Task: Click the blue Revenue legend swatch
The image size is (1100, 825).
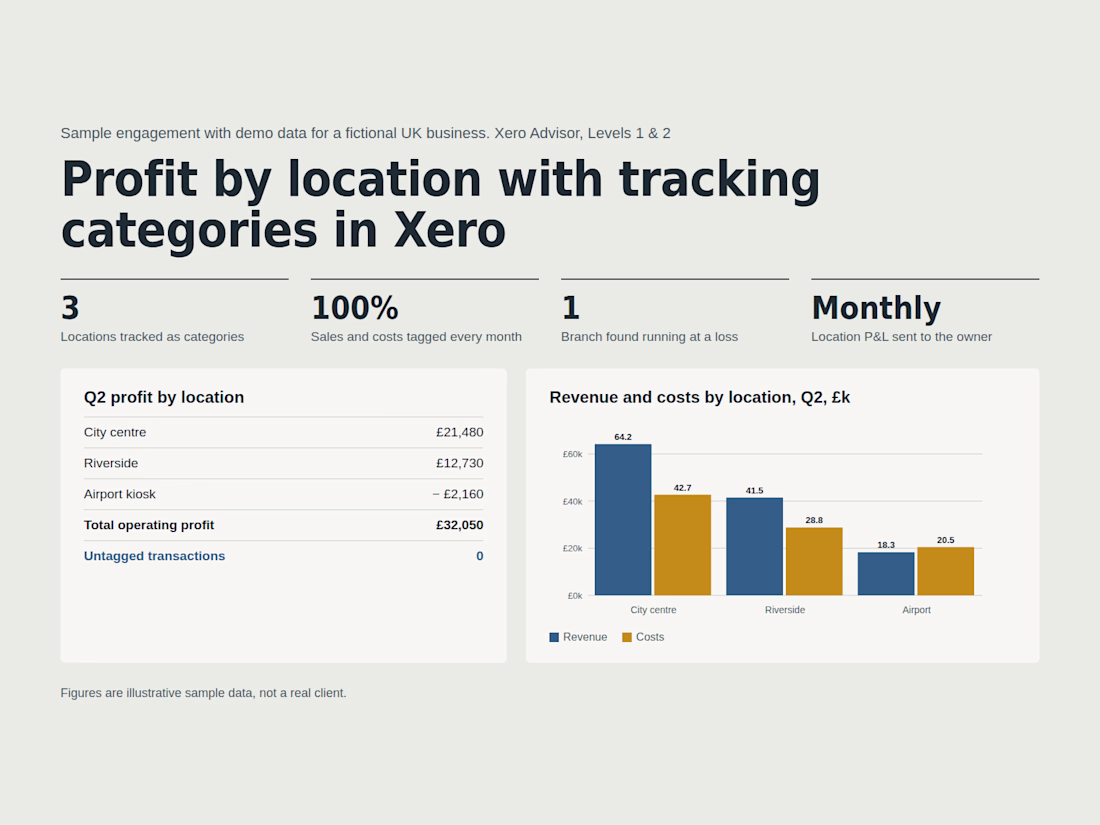Action: (x=554, y=637)
